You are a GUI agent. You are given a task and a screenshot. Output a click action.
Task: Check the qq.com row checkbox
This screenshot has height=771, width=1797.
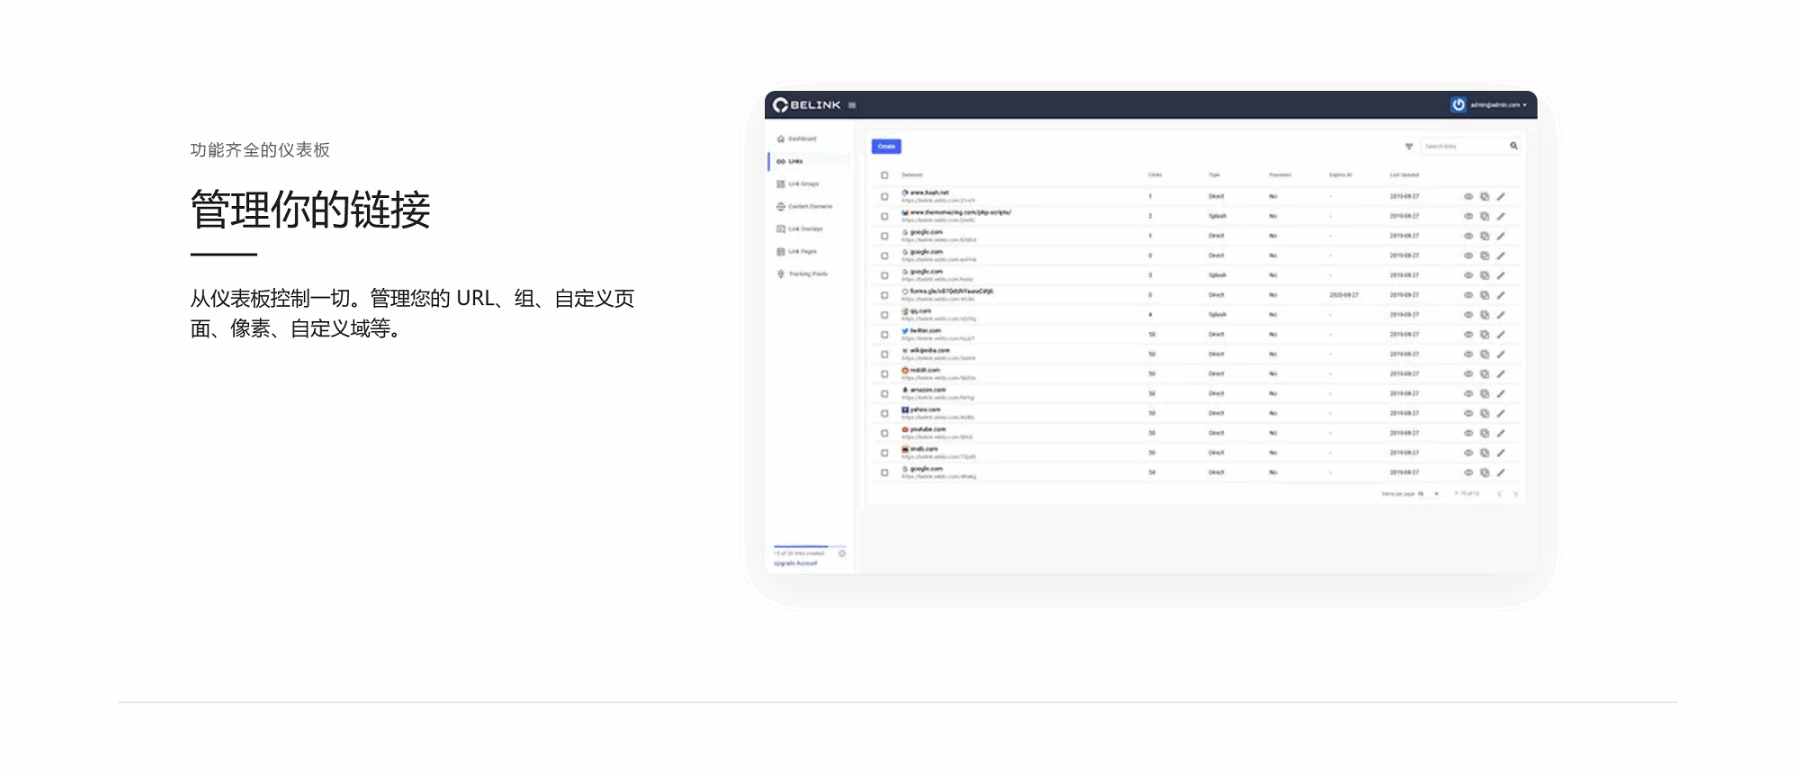(x=884, y=315)
